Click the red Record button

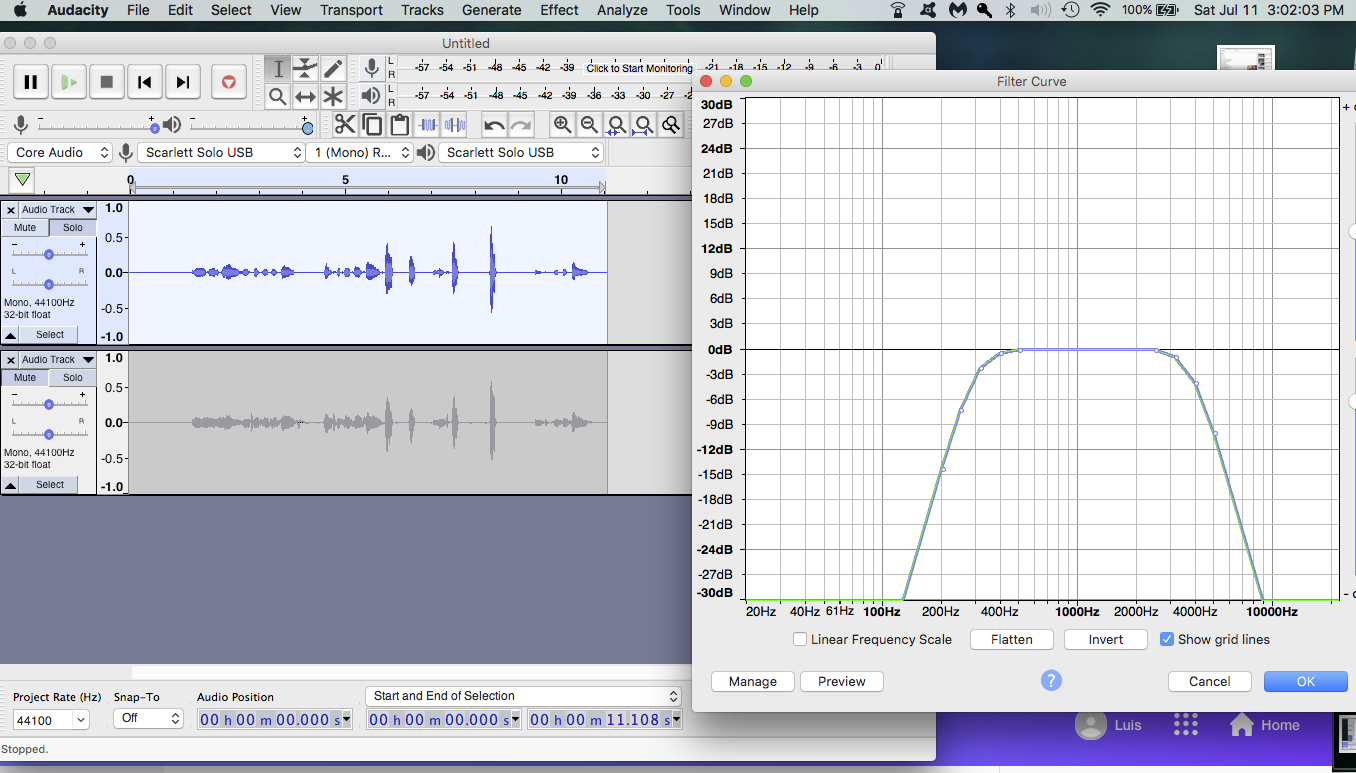click(x=229, y=82)
